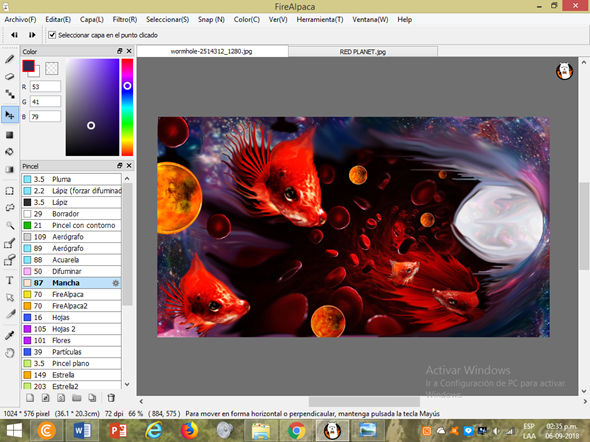Screen dimensions: 590x442
Task: Add bitmap brush from Pincel panel footer
Action: click(46, 398)
